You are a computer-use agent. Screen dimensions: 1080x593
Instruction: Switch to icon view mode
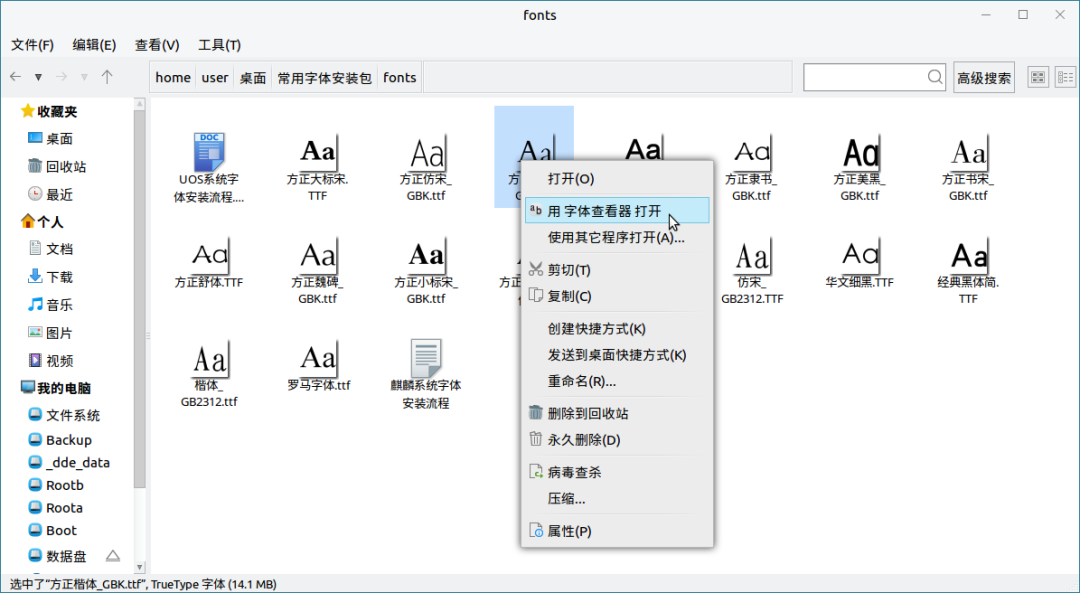(1038, 77)
